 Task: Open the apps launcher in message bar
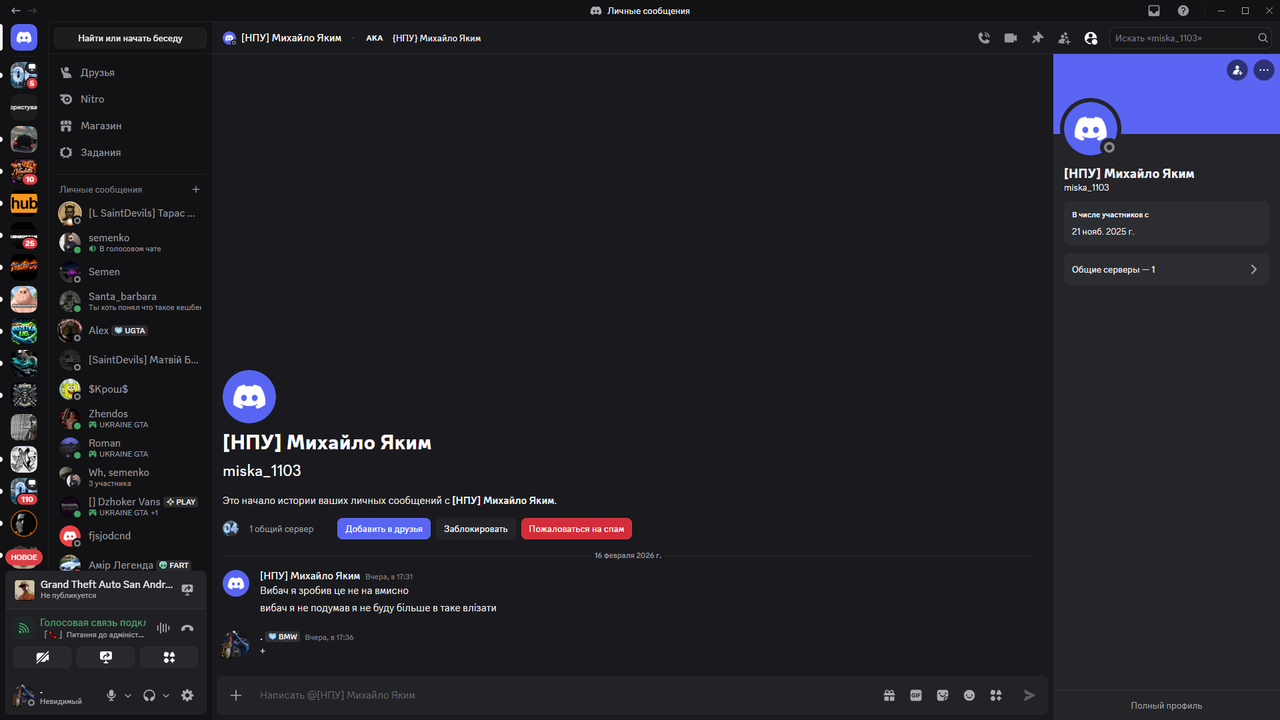coord(996,695)
